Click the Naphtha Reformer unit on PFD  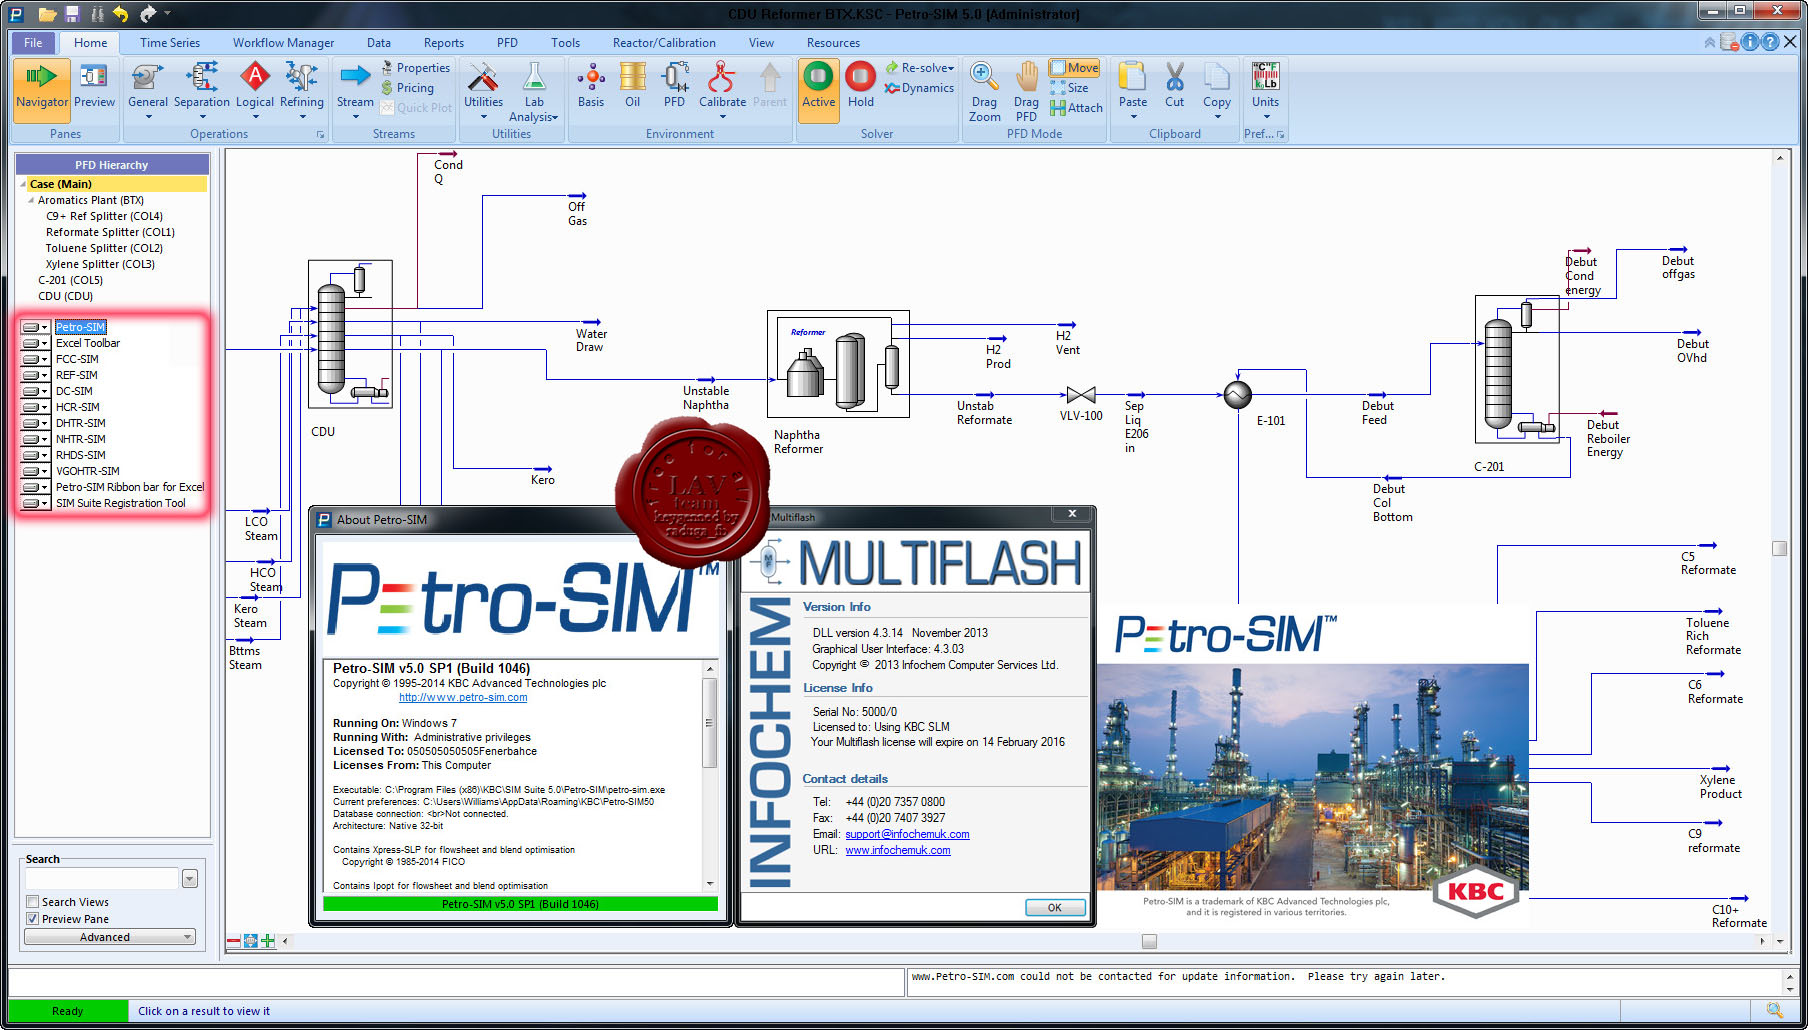point(838,364)
